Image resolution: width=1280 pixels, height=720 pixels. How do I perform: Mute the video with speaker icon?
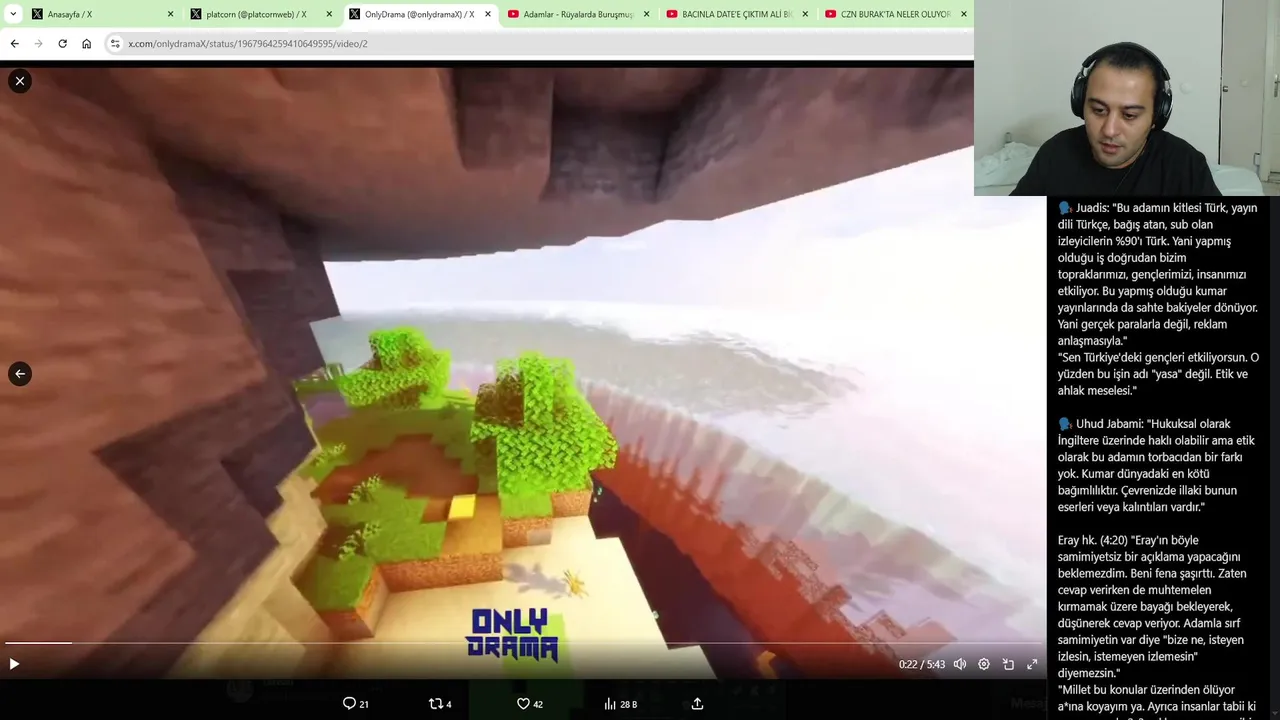click(960, 664)
